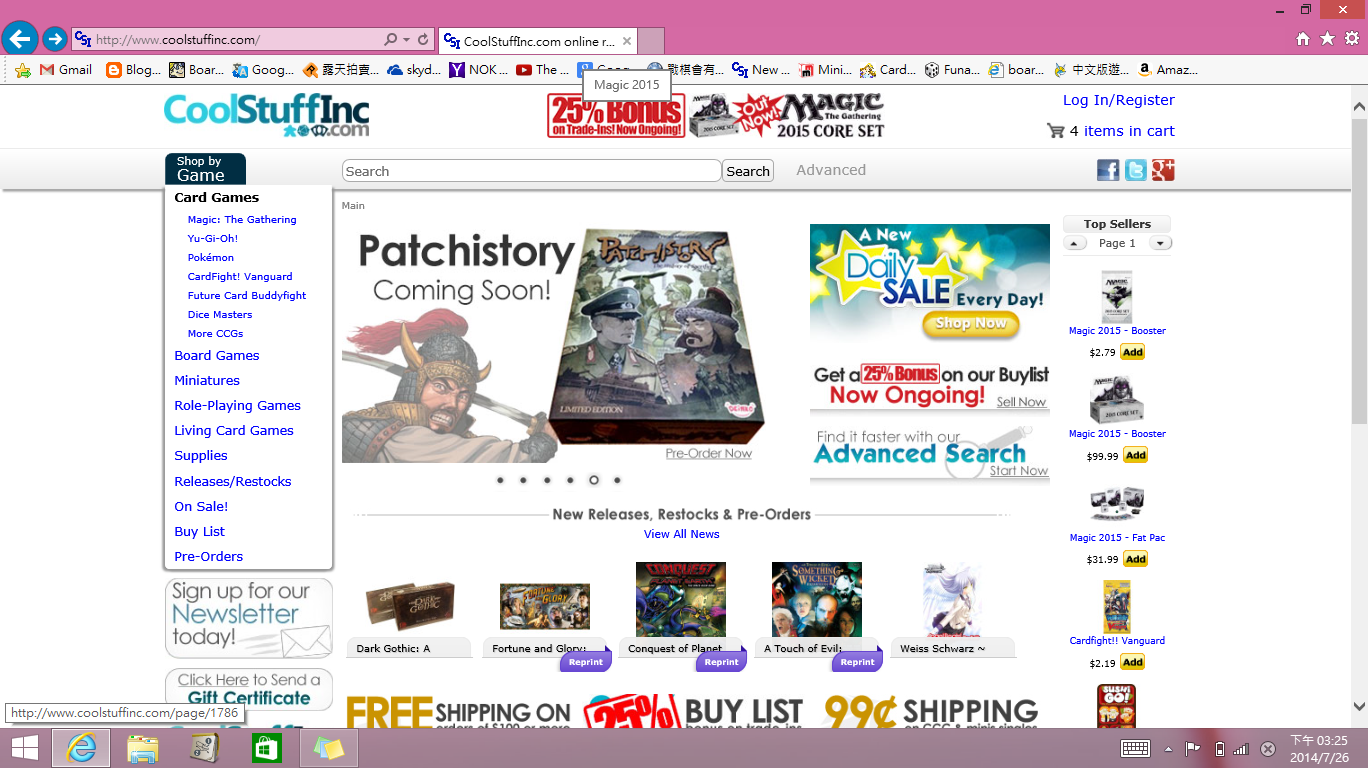
Task: Add Magic 2015 Fat Pack $31.99 to cart
Action: (1135, 559)
